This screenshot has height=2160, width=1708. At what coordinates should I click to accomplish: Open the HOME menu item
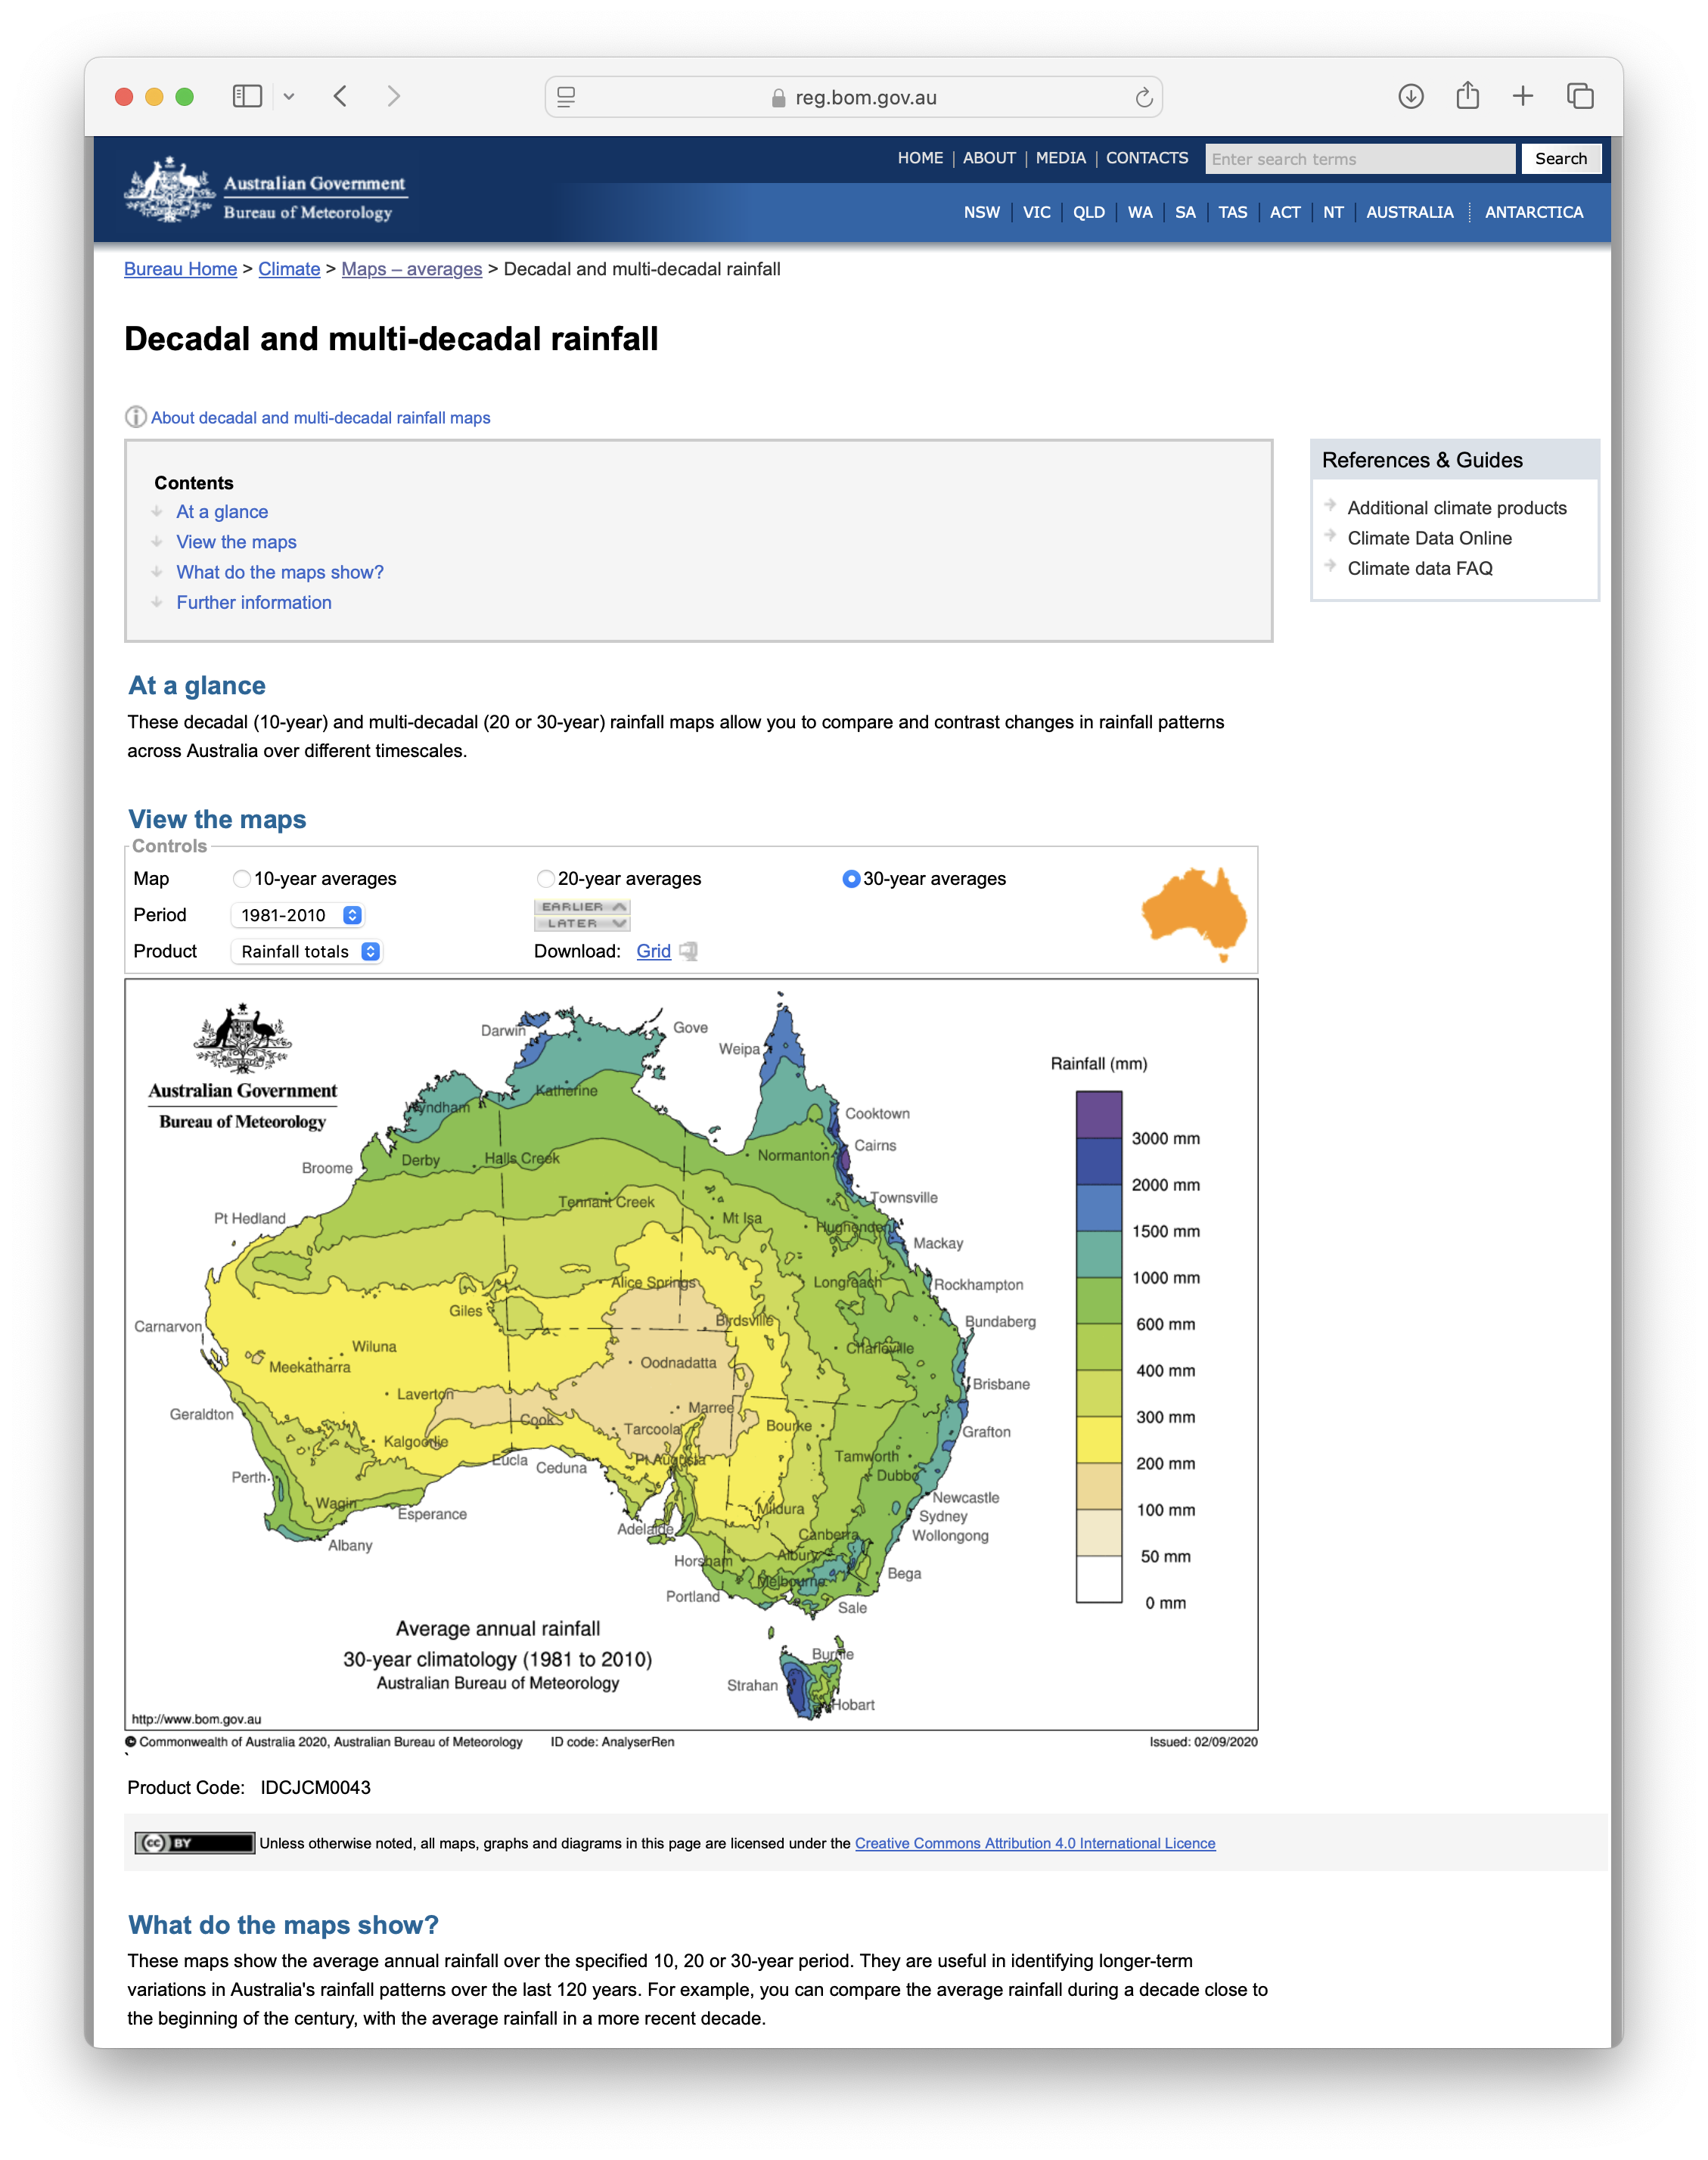(920, 158)
